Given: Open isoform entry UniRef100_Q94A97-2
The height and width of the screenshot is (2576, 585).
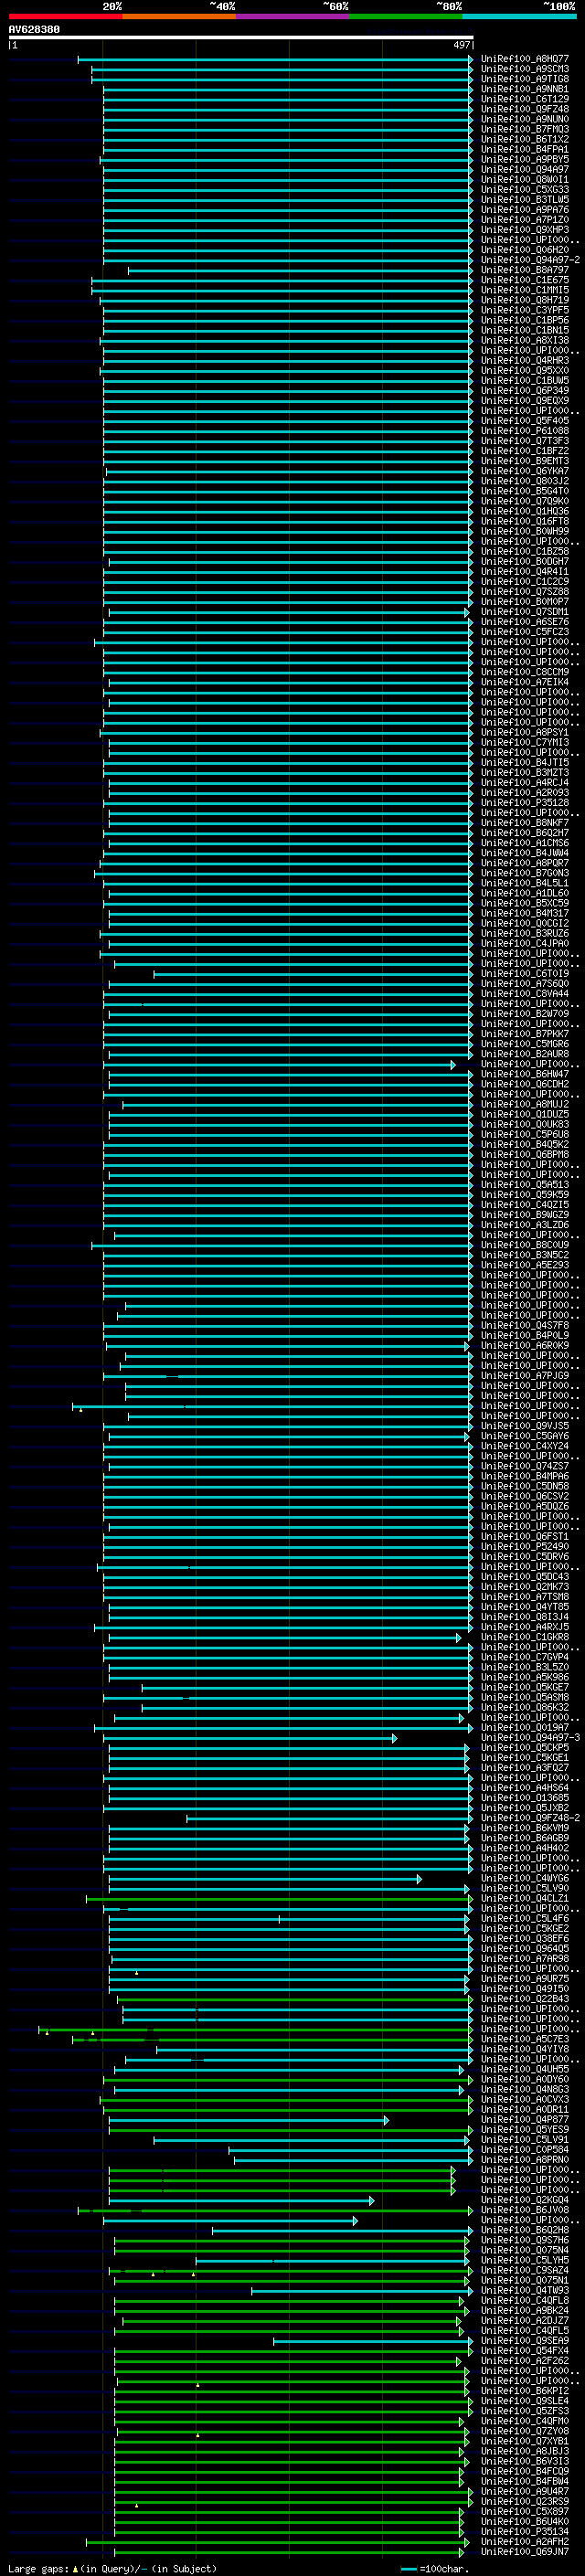Looking at the screenshot, I should click(x=531, y=260).
